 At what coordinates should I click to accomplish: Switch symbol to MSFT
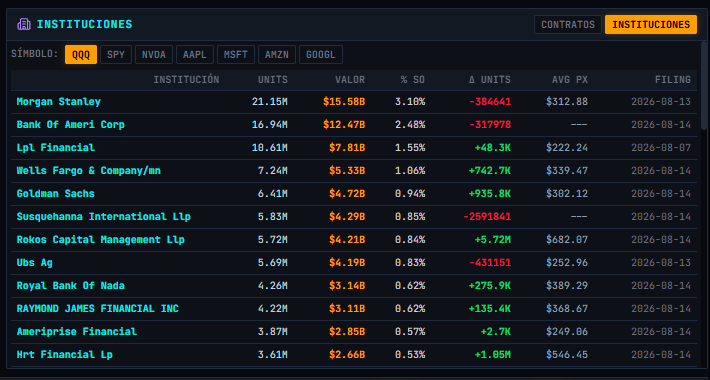(x=236, y=55)
